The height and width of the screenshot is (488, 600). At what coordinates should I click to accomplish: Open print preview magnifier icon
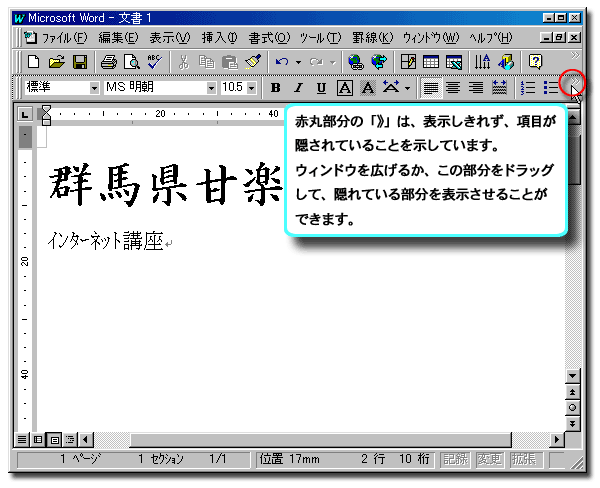(132, 62)
